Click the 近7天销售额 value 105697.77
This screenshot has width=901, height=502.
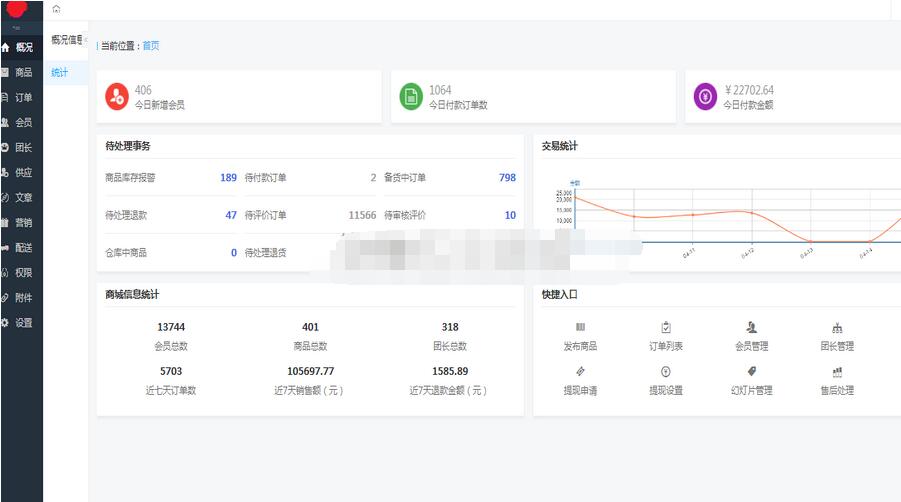pos(310,371)
